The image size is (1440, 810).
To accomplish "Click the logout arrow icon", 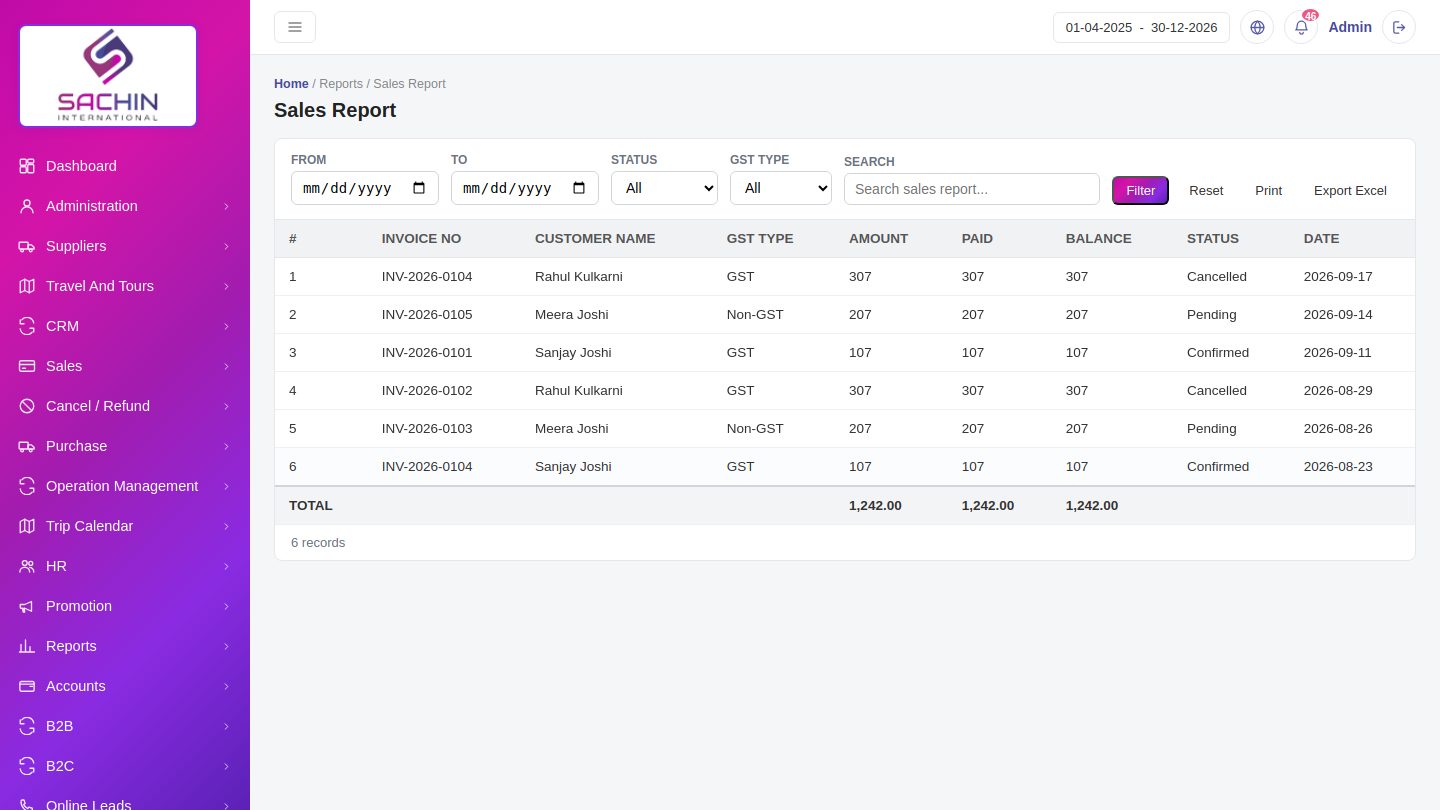I will [x=1399, y=27].
